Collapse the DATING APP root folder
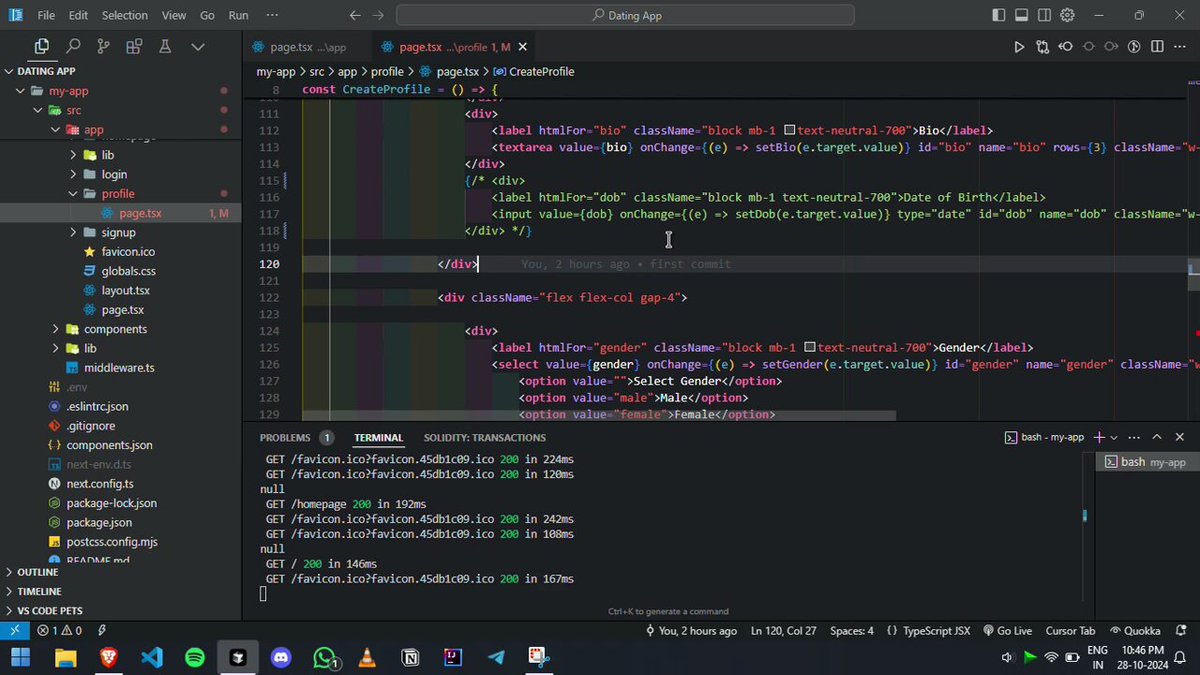Screen dimensions: 1200x675 [x=120, y=71]
